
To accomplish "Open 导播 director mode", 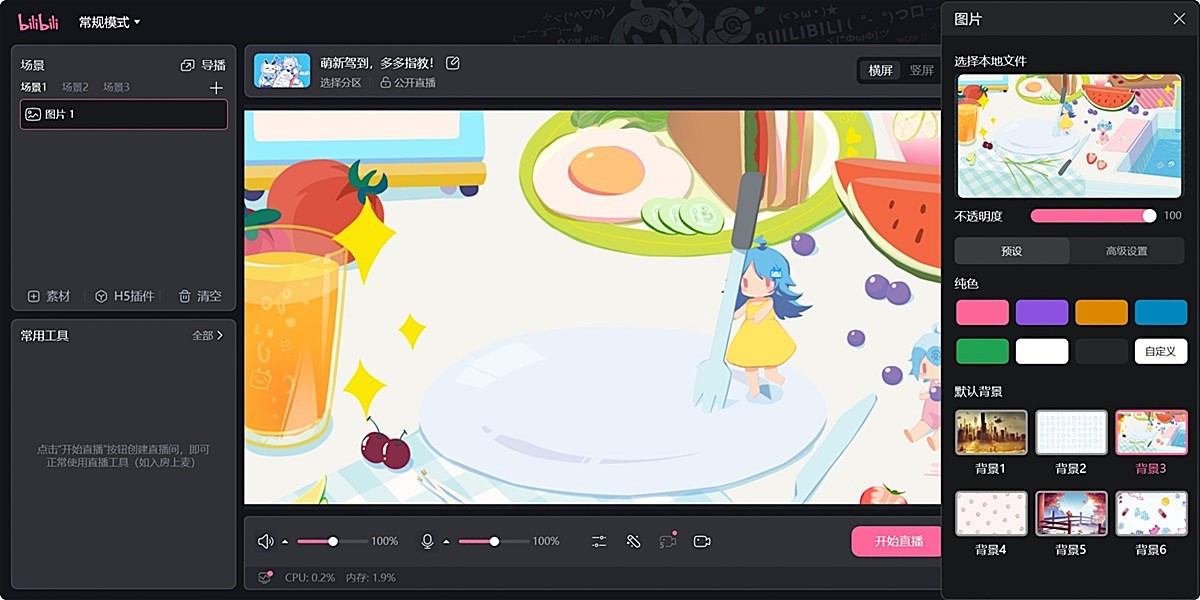I will (x=203, y=65).
